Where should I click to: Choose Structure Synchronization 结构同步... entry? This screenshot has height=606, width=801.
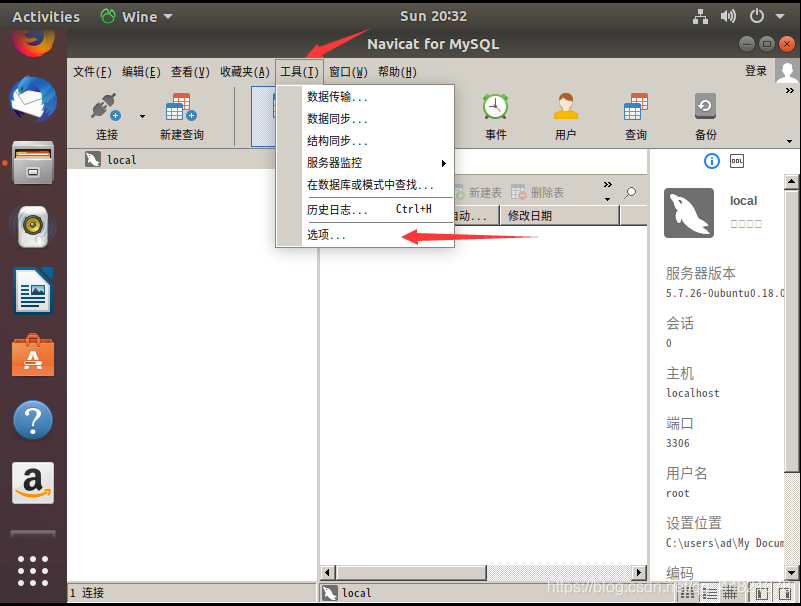click(x=365, y=141)
